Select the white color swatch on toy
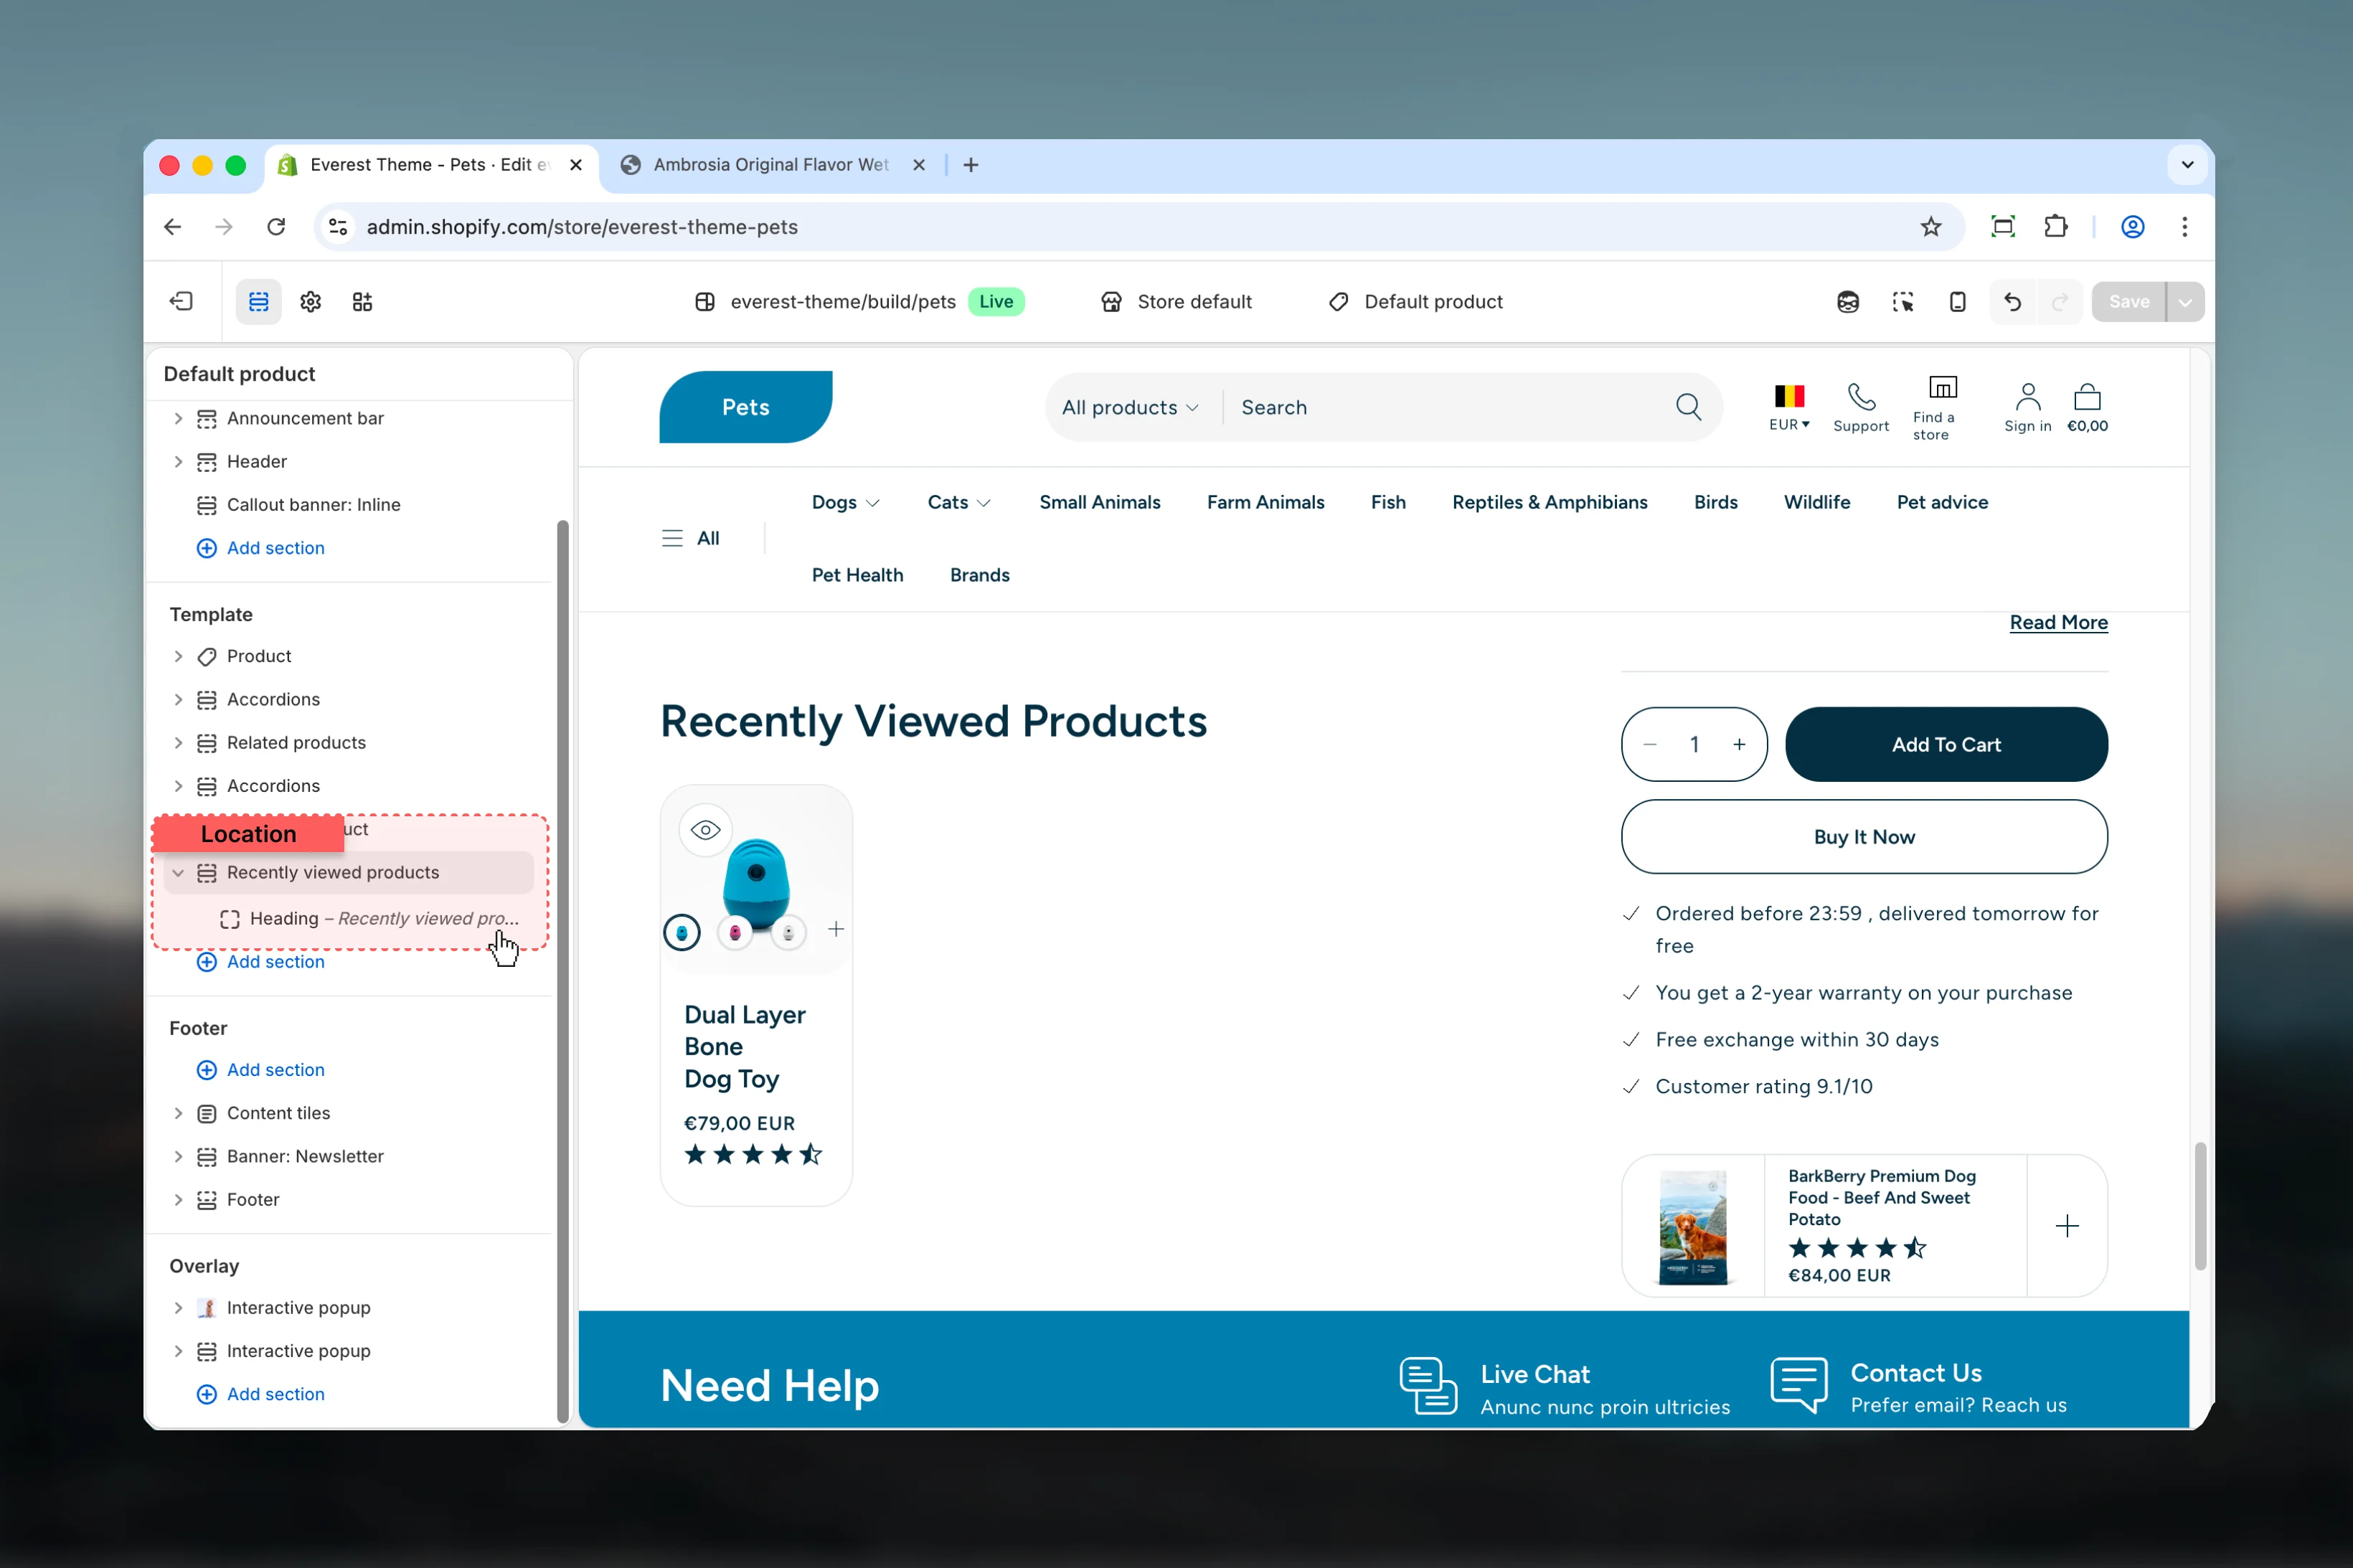This screenshot has height=1568, width=2353. click(x=788, y=932)
